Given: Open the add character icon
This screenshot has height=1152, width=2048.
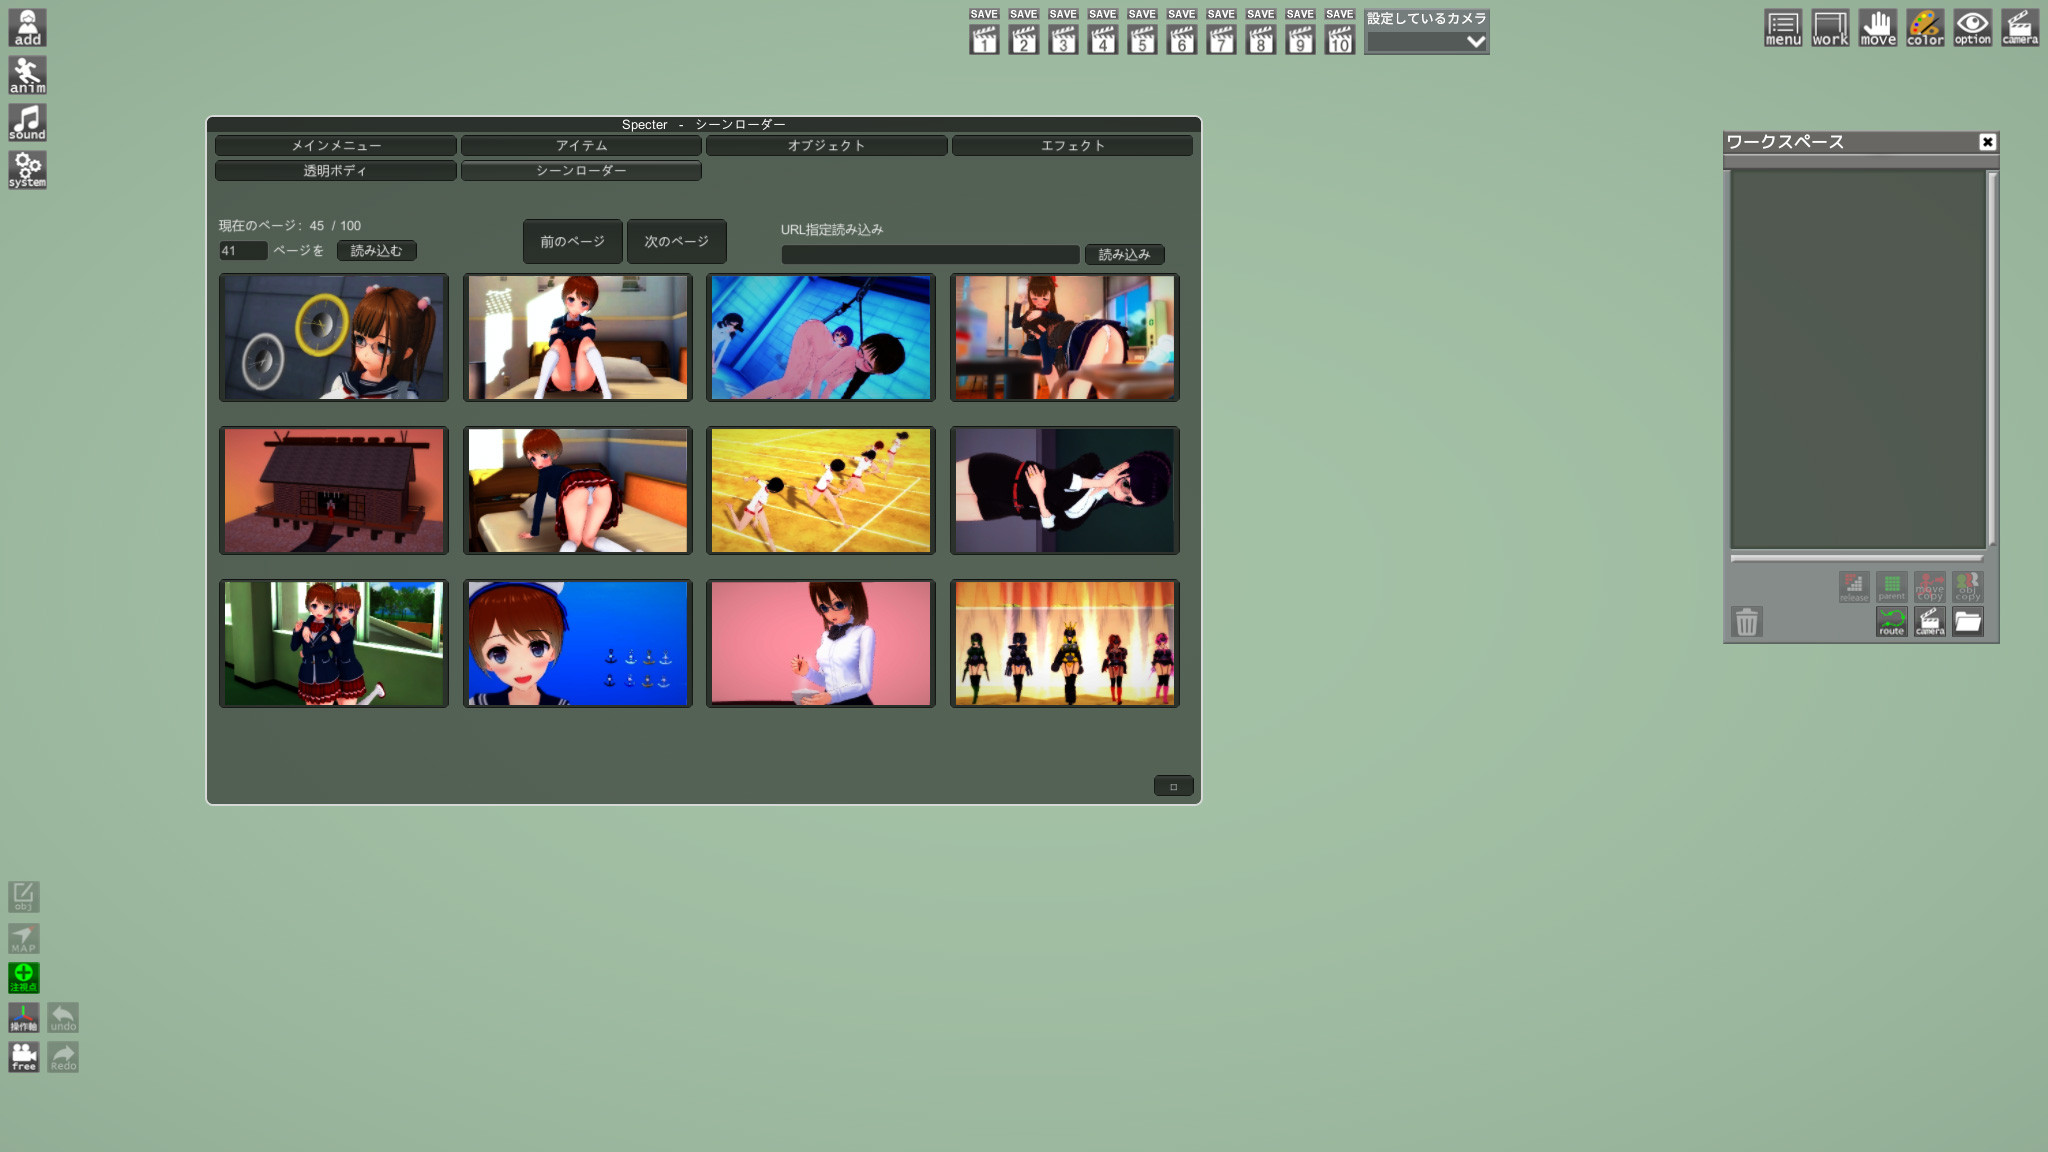Looking at the screenshot, I should tap(27, 27).
